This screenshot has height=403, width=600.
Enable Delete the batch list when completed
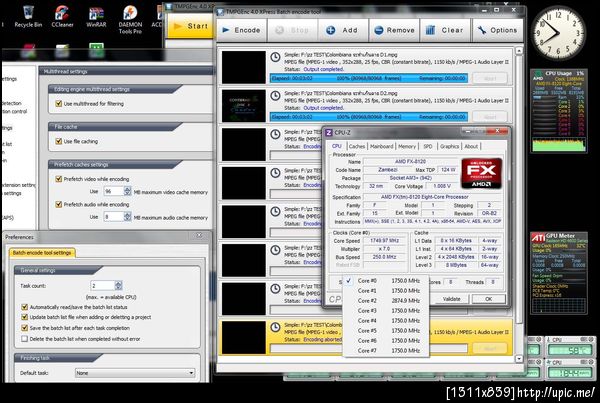click(24, 339)
